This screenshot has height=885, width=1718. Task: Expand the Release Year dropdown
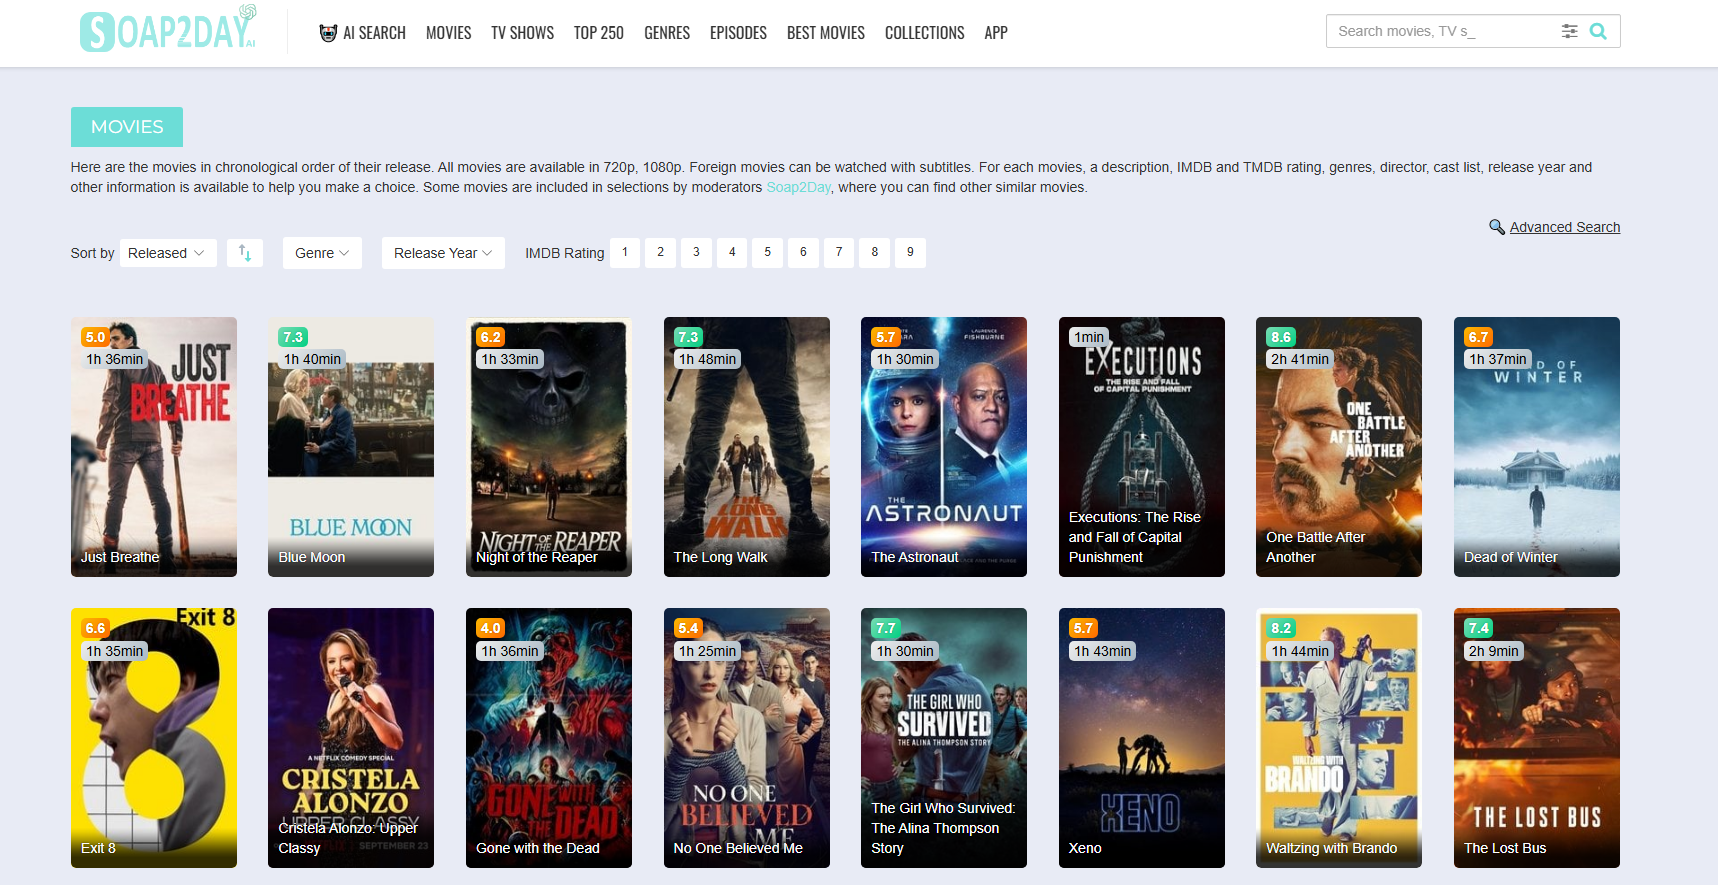442,253
